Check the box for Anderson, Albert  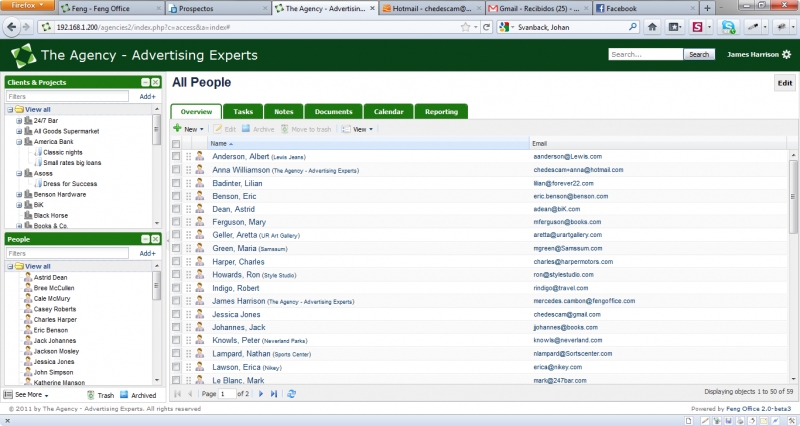click(176, 156)
